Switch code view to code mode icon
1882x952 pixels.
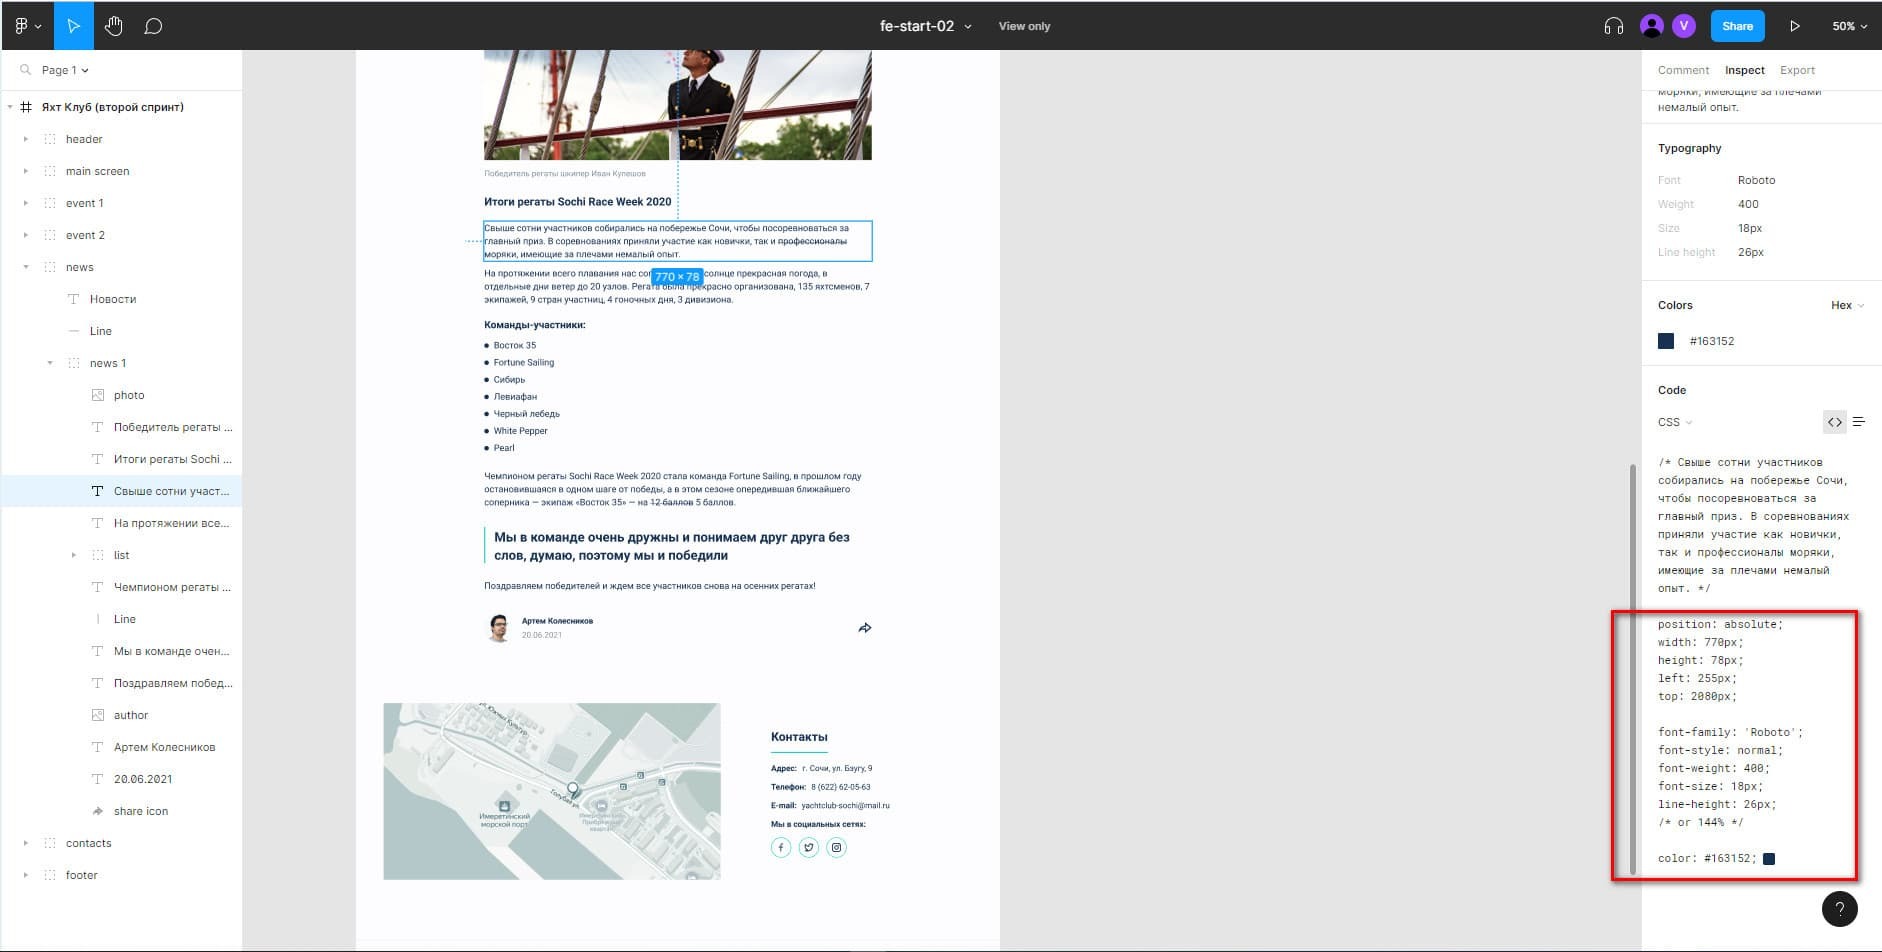1834,422
